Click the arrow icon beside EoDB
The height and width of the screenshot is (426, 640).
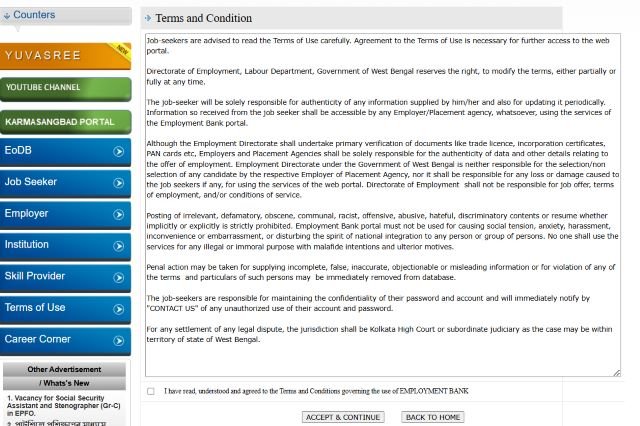coord(118,151)
